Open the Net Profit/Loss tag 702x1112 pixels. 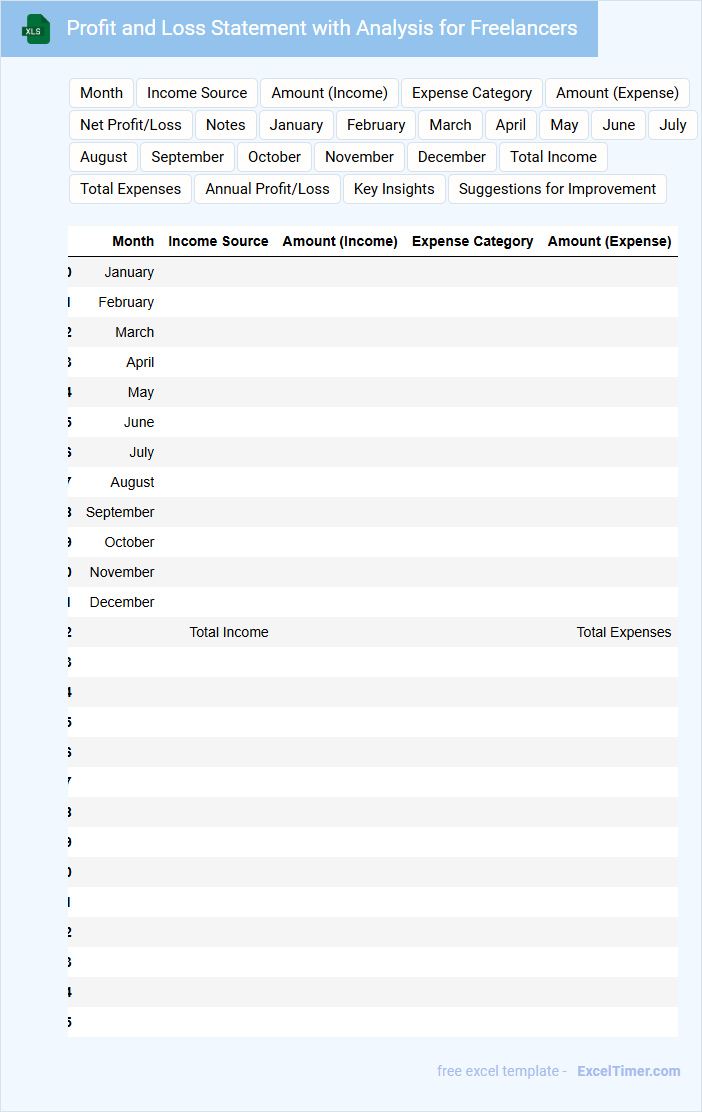point(130,125)
